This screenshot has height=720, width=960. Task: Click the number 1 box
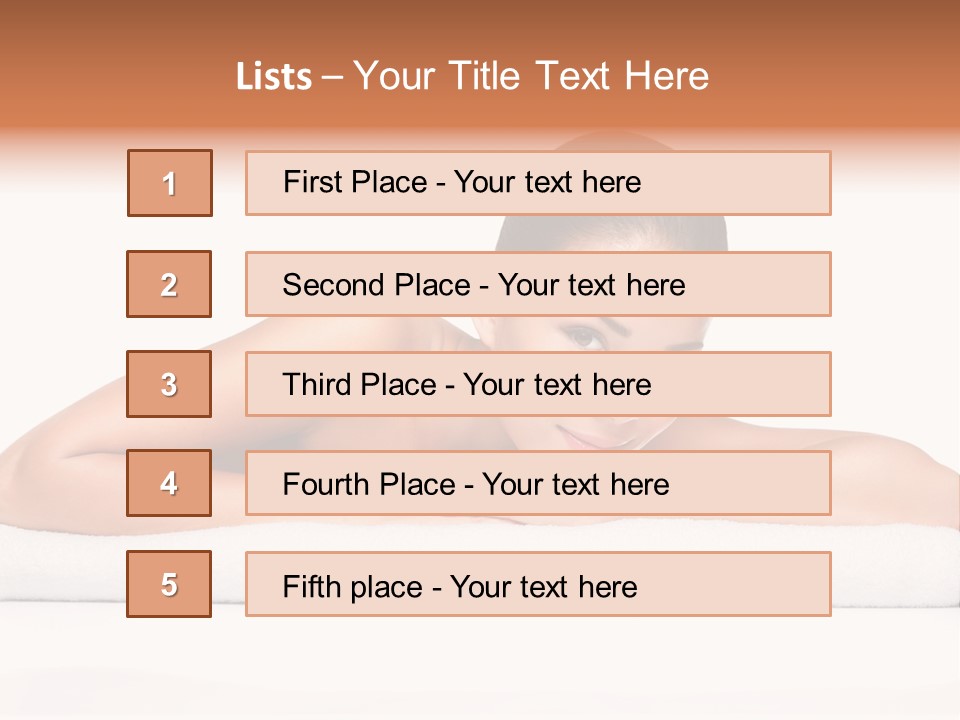tap(170, 183)
